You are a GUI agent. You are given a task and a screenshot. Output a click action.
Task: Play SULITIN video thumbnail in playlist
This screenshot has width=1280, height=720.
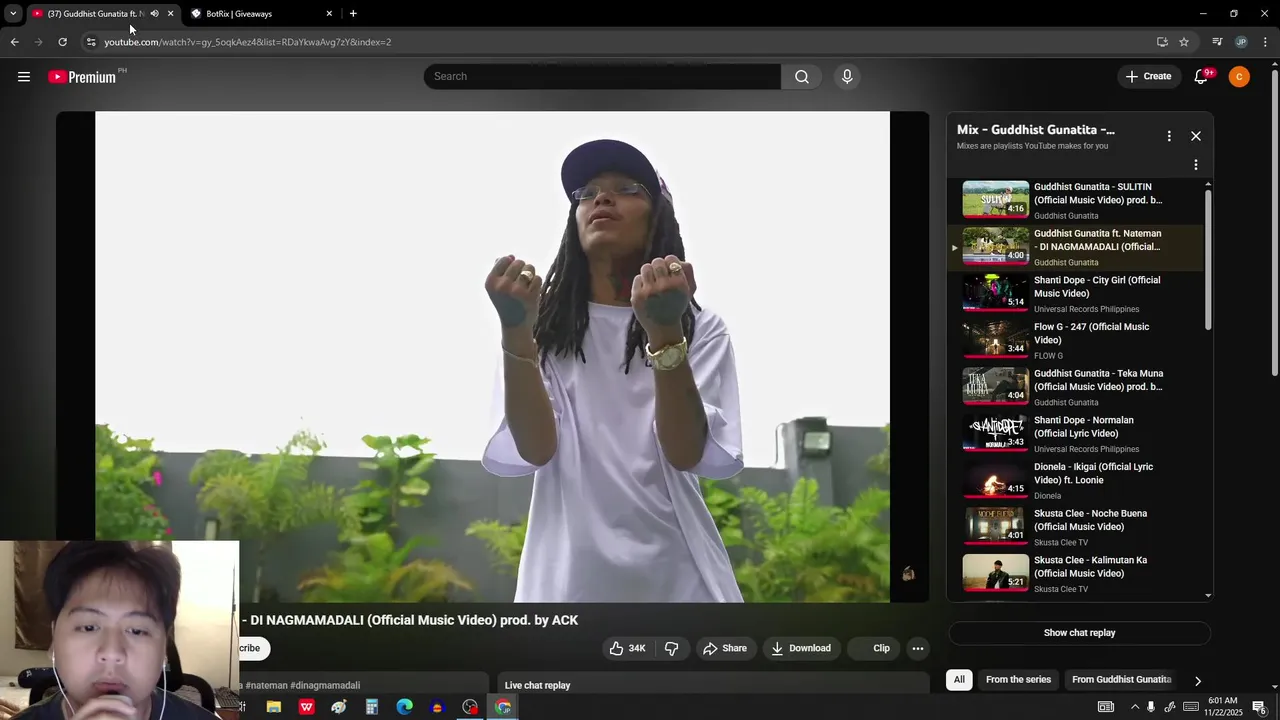point(995,199)
